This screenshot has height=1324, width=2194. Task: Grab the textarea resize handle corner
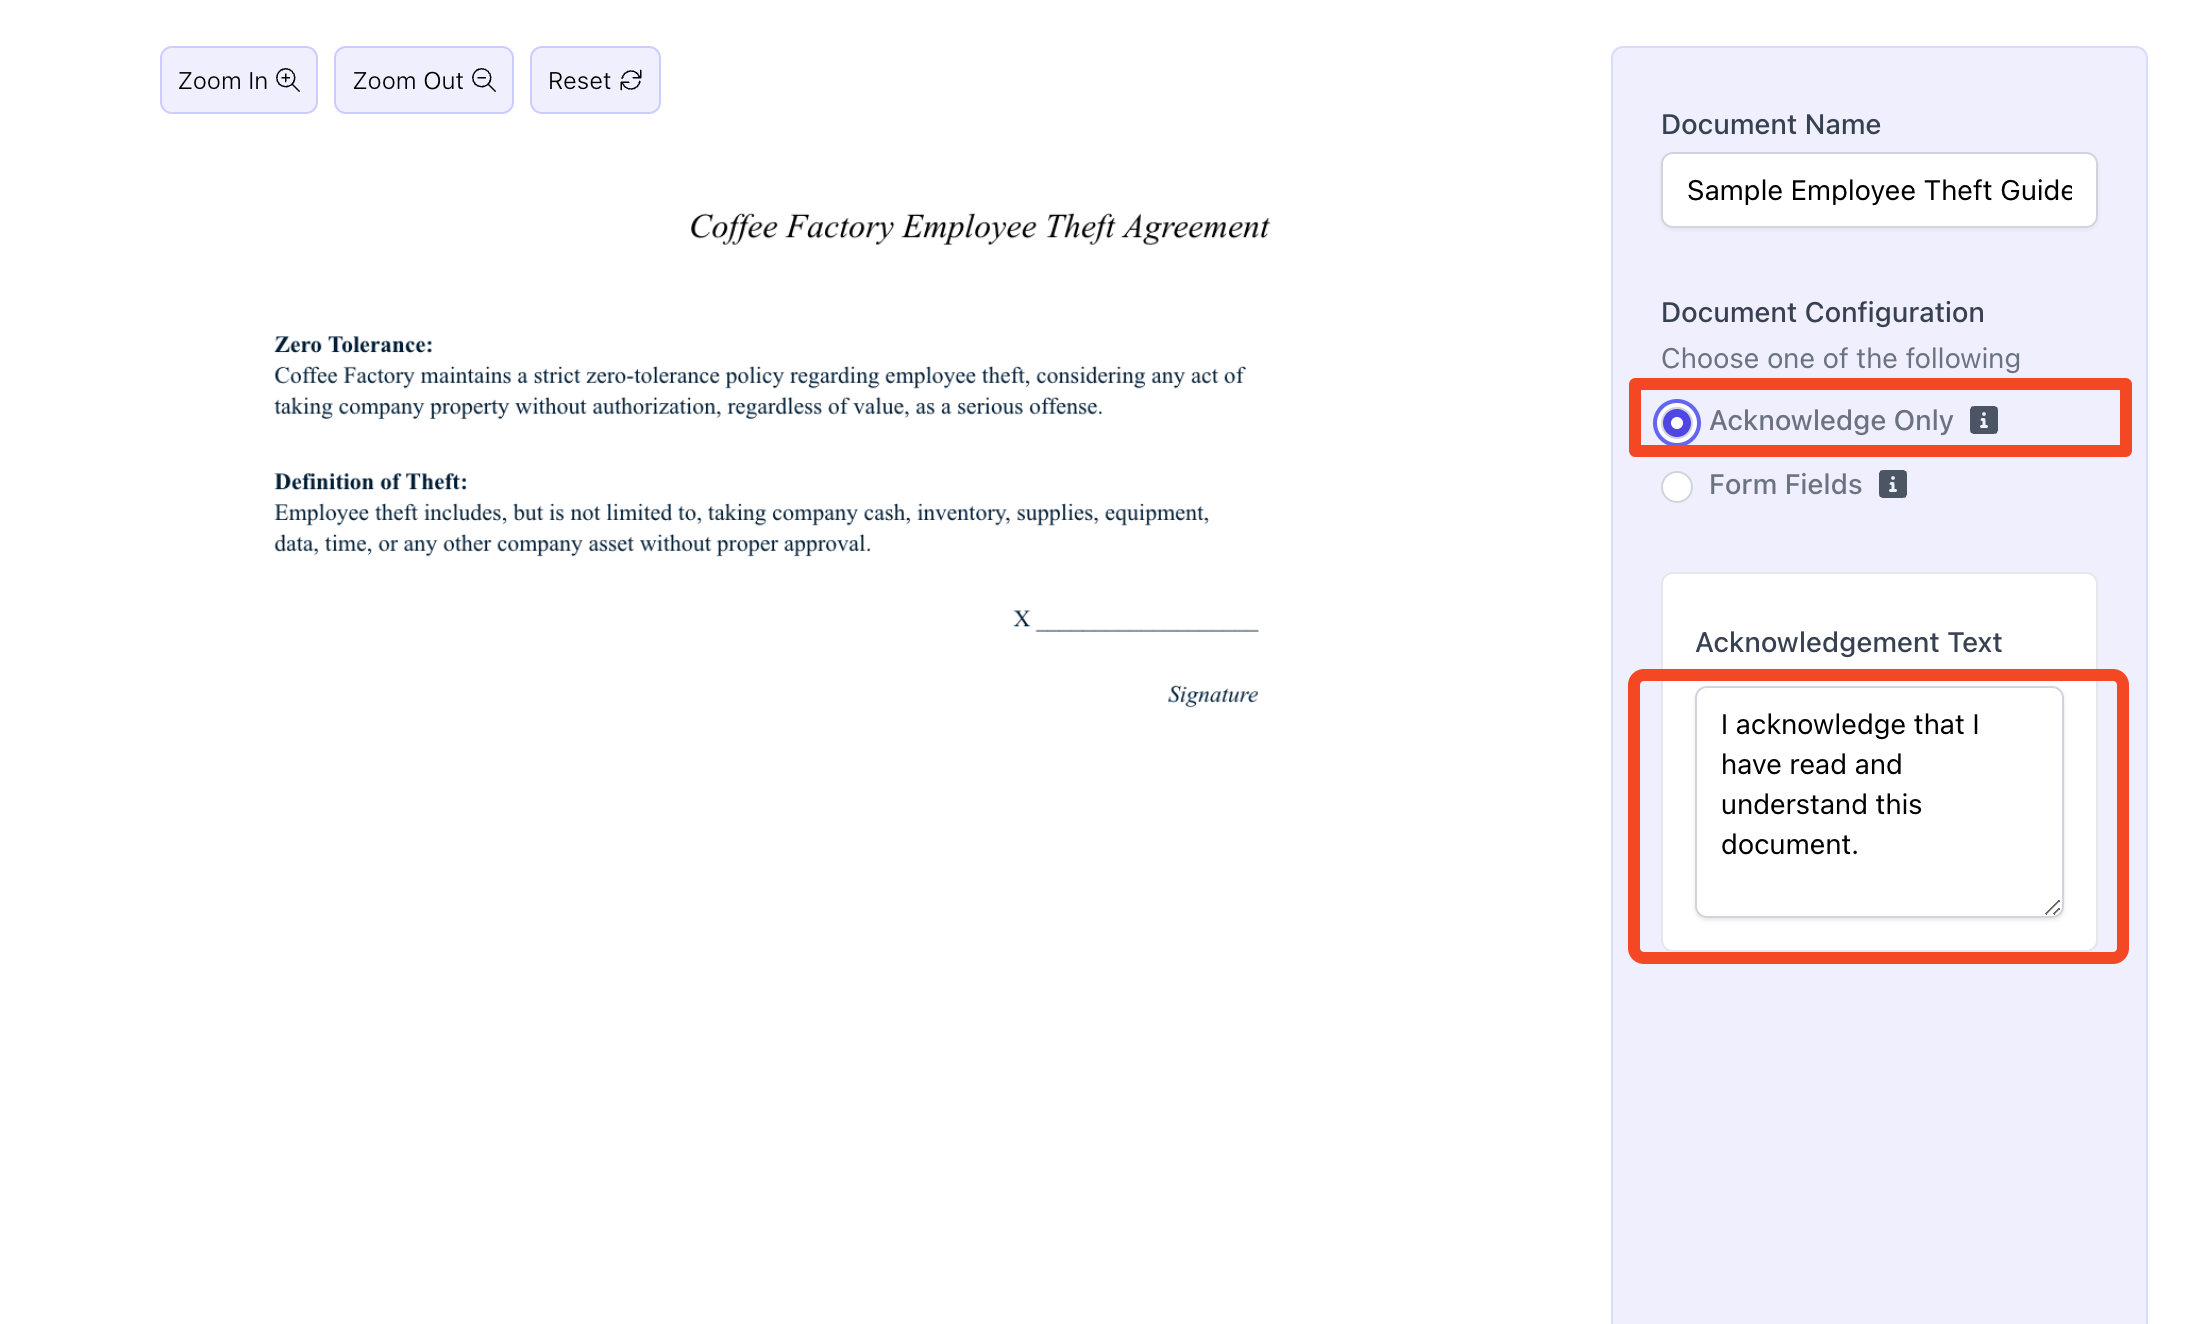pos(2052,907)
